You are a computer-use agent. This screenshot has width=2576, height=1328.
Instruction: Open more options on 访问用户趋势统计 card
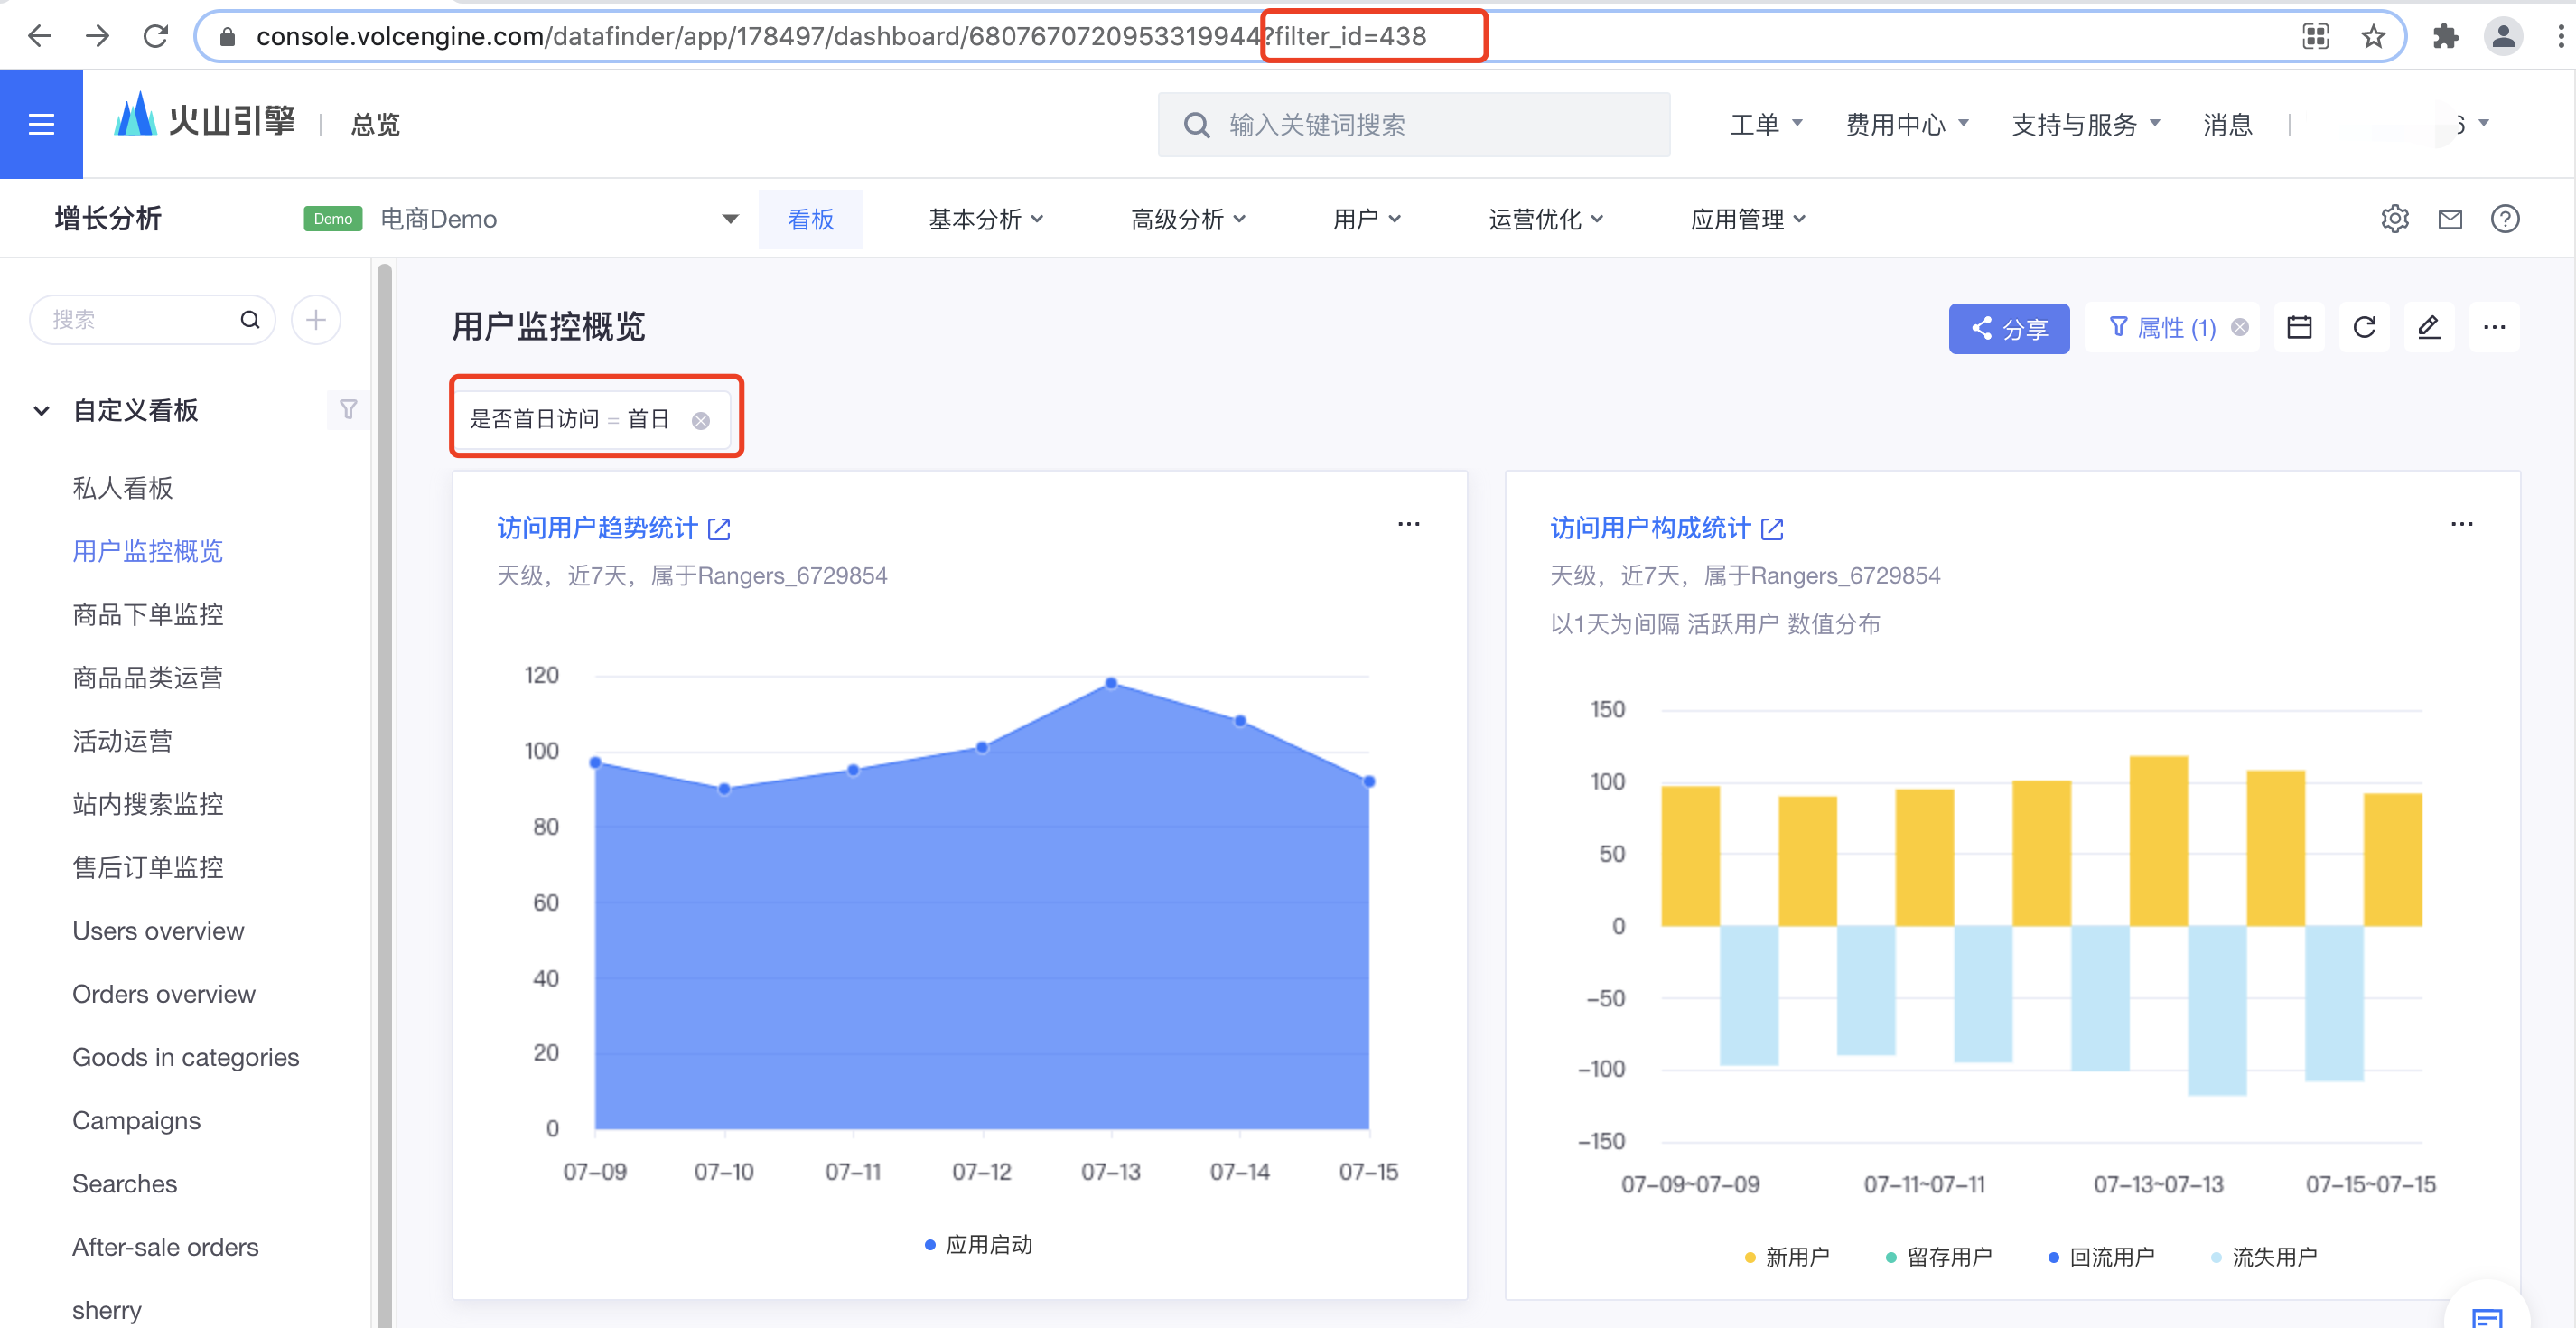(x=1408, y=524)
